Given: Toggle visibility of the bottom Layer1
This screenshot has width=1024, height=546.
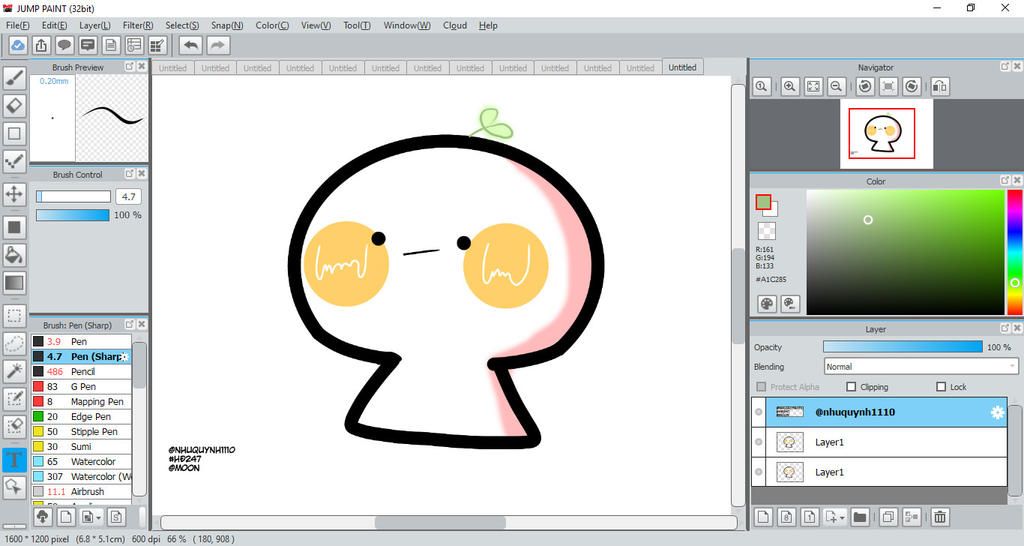Looking at the screenshot, I should coord(758,472).
